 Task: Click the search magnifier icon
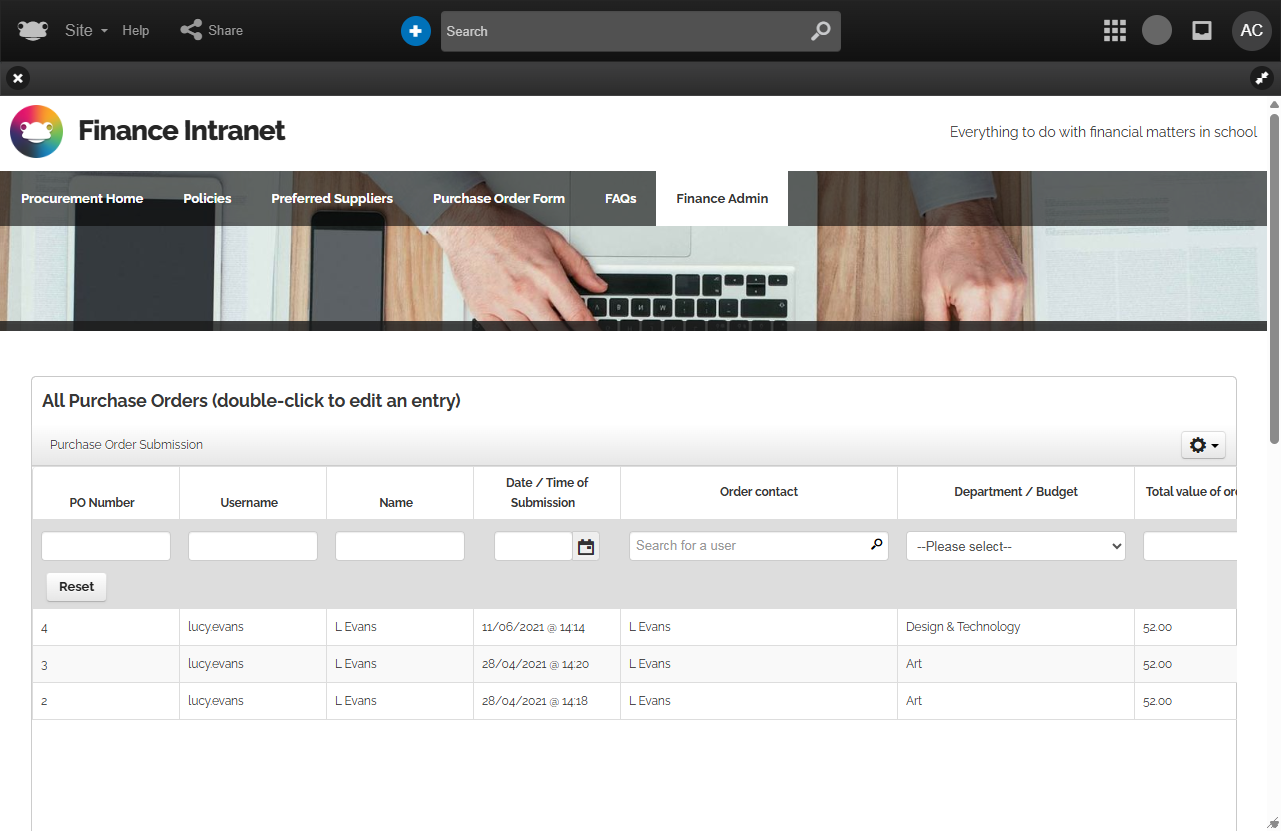(820, 31)
